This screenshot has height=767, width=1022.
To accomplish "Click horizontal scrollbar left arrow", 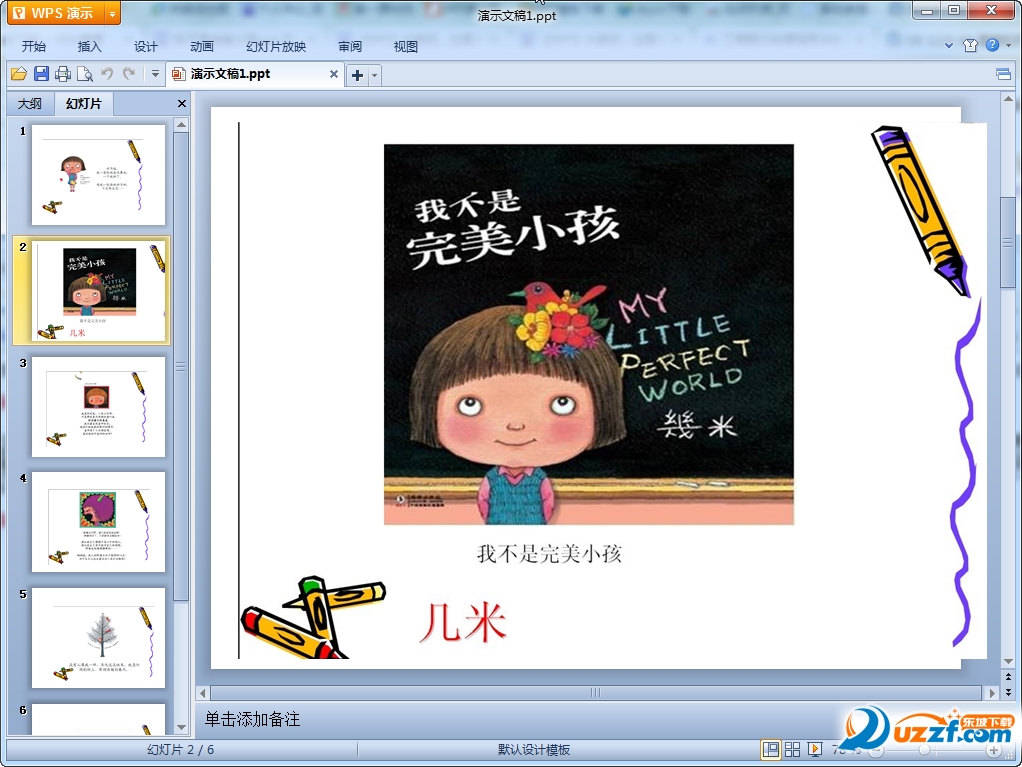I will tap(203, 693).
